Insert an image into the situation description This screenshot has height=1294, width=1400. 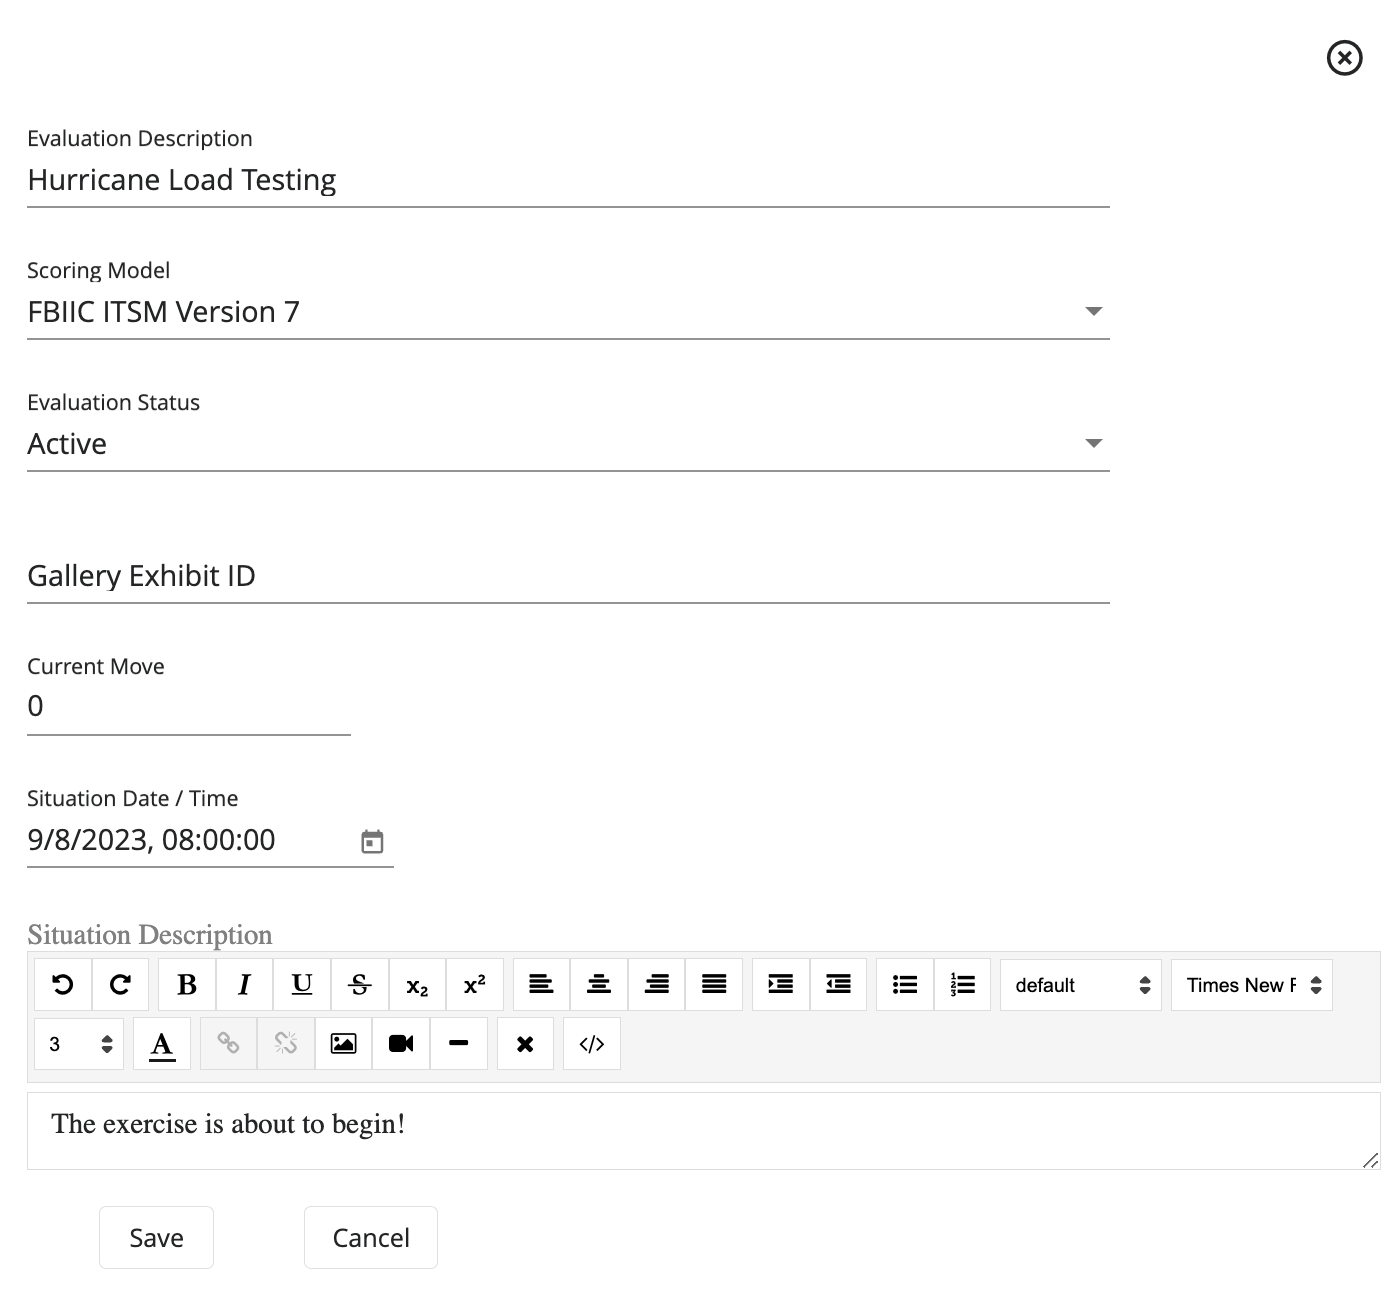(343, 1043)
